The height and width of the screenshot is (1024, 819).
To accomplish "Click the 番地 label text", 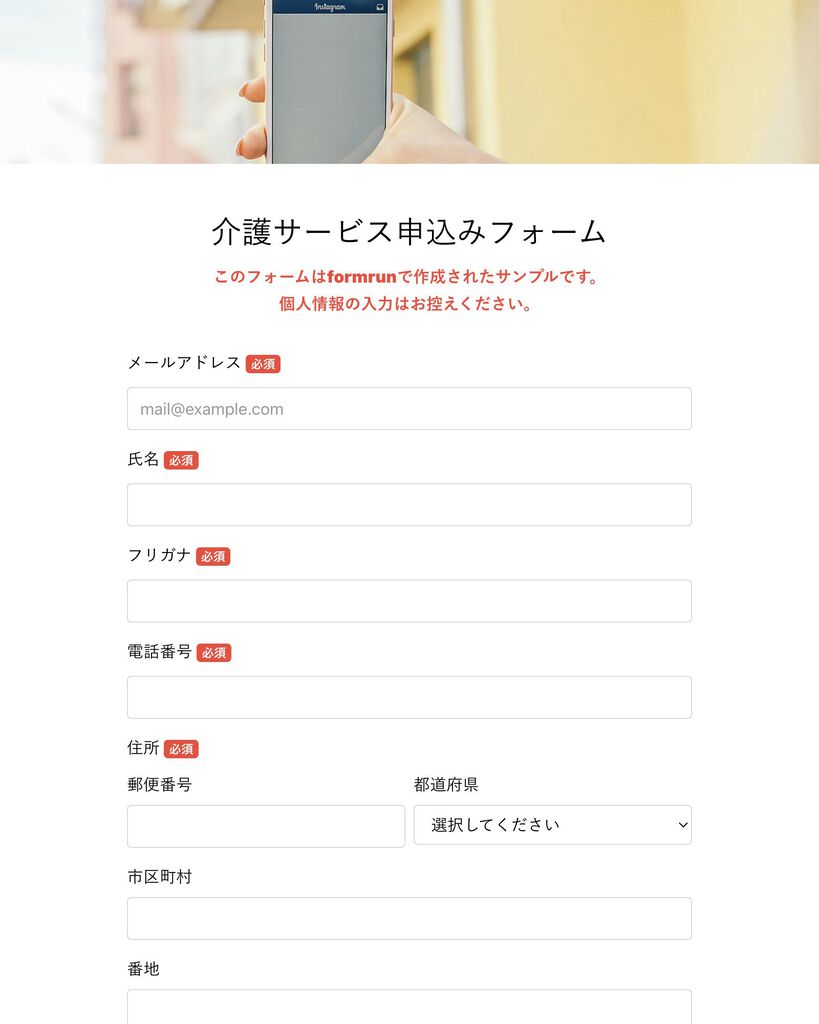I will [x=143, y=968].
